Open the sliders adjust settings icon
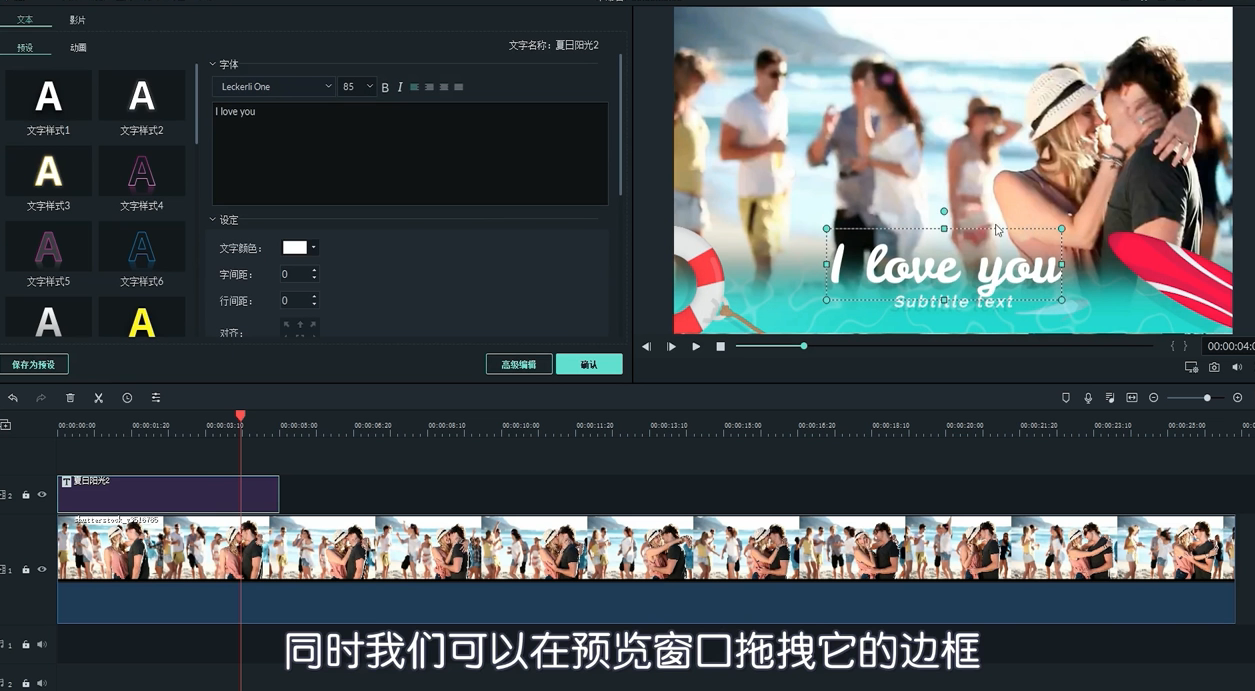Screen dimensions: 1255x691 (156, 398)
